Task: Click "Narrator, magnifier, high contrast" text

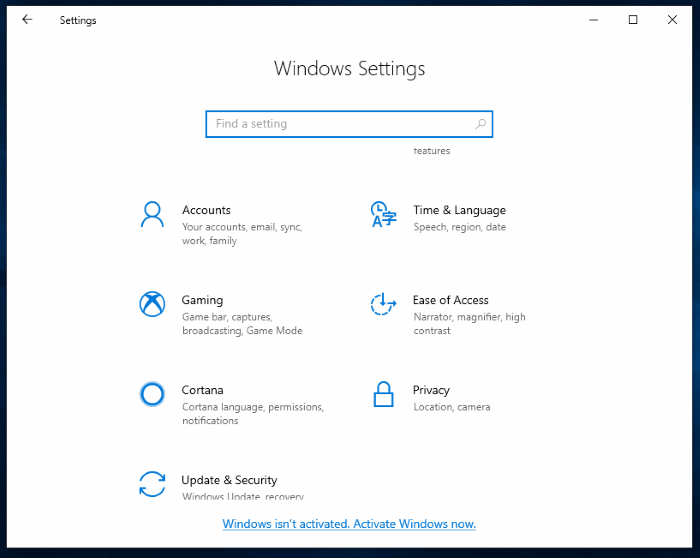Action: pyautogui.click(x=469, y=324)
